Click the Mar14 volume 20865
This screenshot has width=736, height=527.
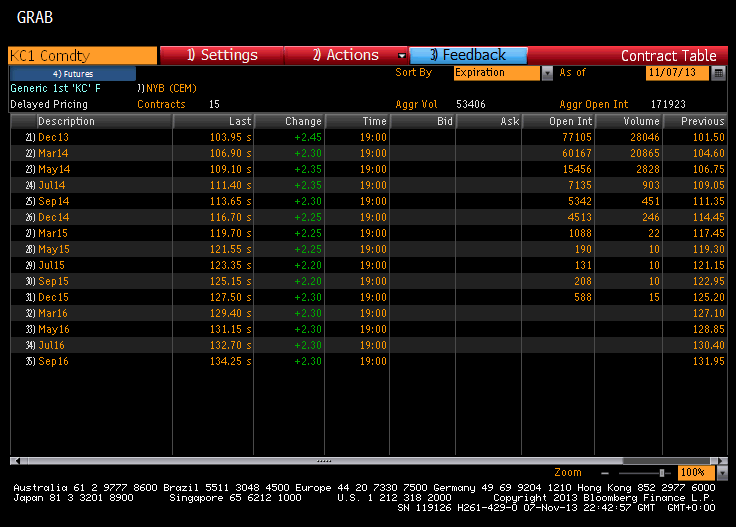(x=644, y=153)
